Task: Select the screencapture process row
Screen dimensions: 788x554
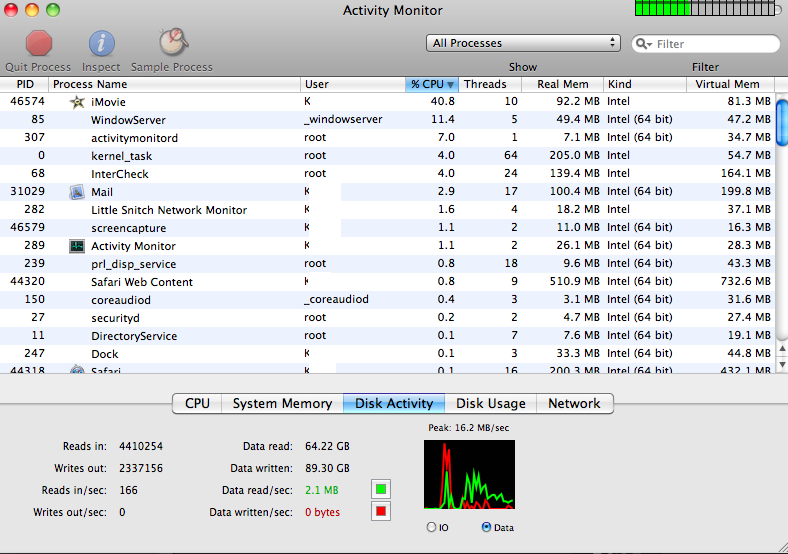Action: (x=387, y=228)
